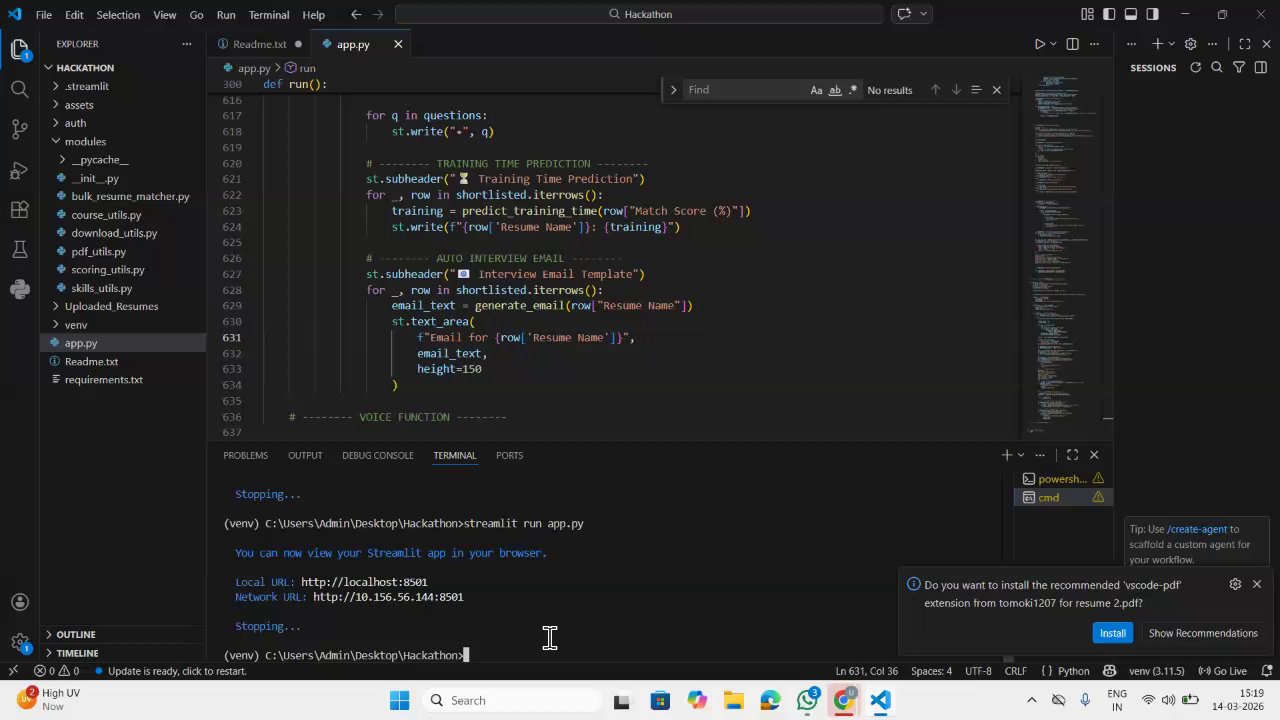Image resolution: width=1280 pixels, height=720 pixels.
Task: Open the Extensions view
Action: click(x=19, y=209)
